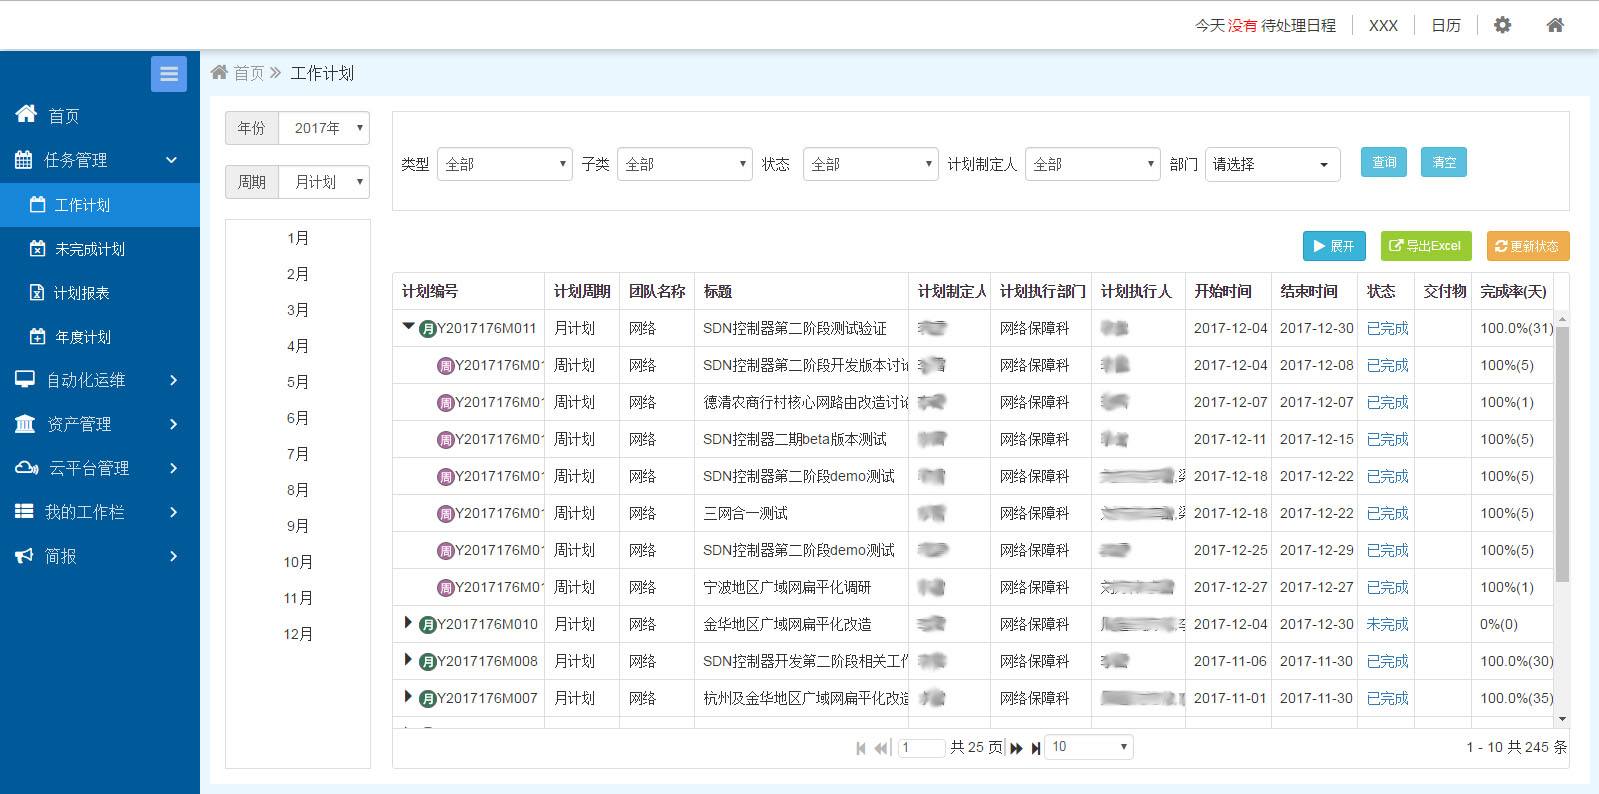Select 6月 in the month list
Screen dimensions: 1599x794
[x=298, y=418]
